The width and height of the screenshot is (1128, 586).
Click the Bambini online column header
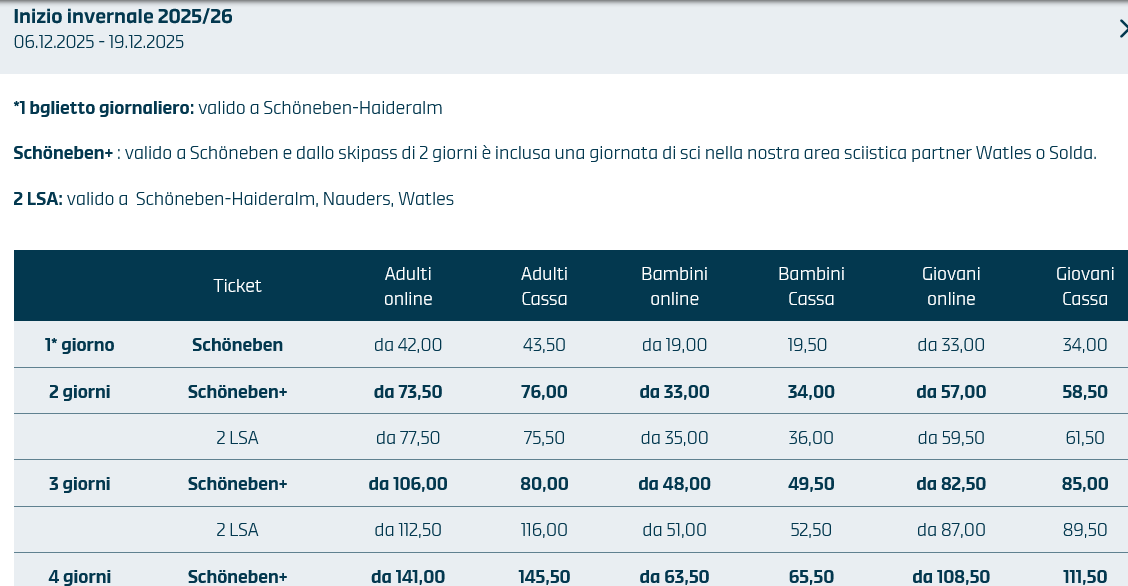coord(674,286)
